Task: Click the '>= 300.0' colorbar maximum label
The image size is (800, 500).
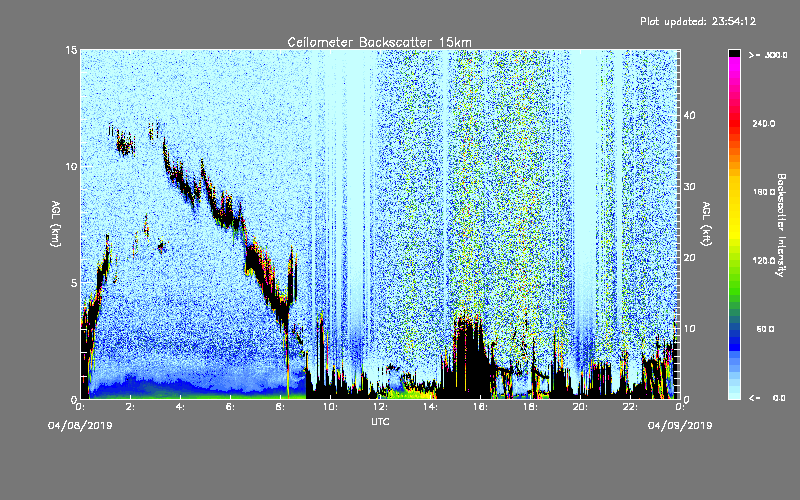Action: pos(768,55)
